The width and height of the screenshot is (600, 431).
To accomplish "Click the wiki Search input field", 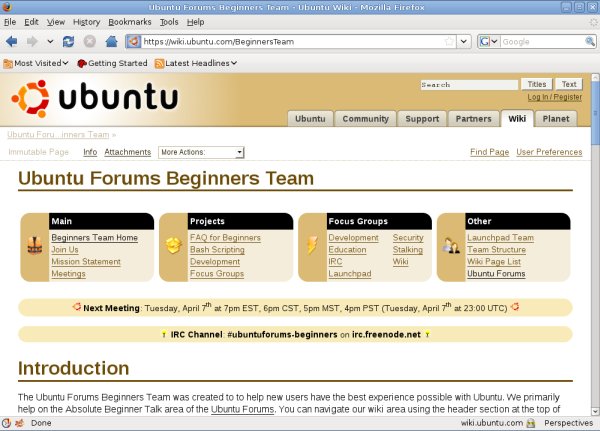I will [468, 85].
